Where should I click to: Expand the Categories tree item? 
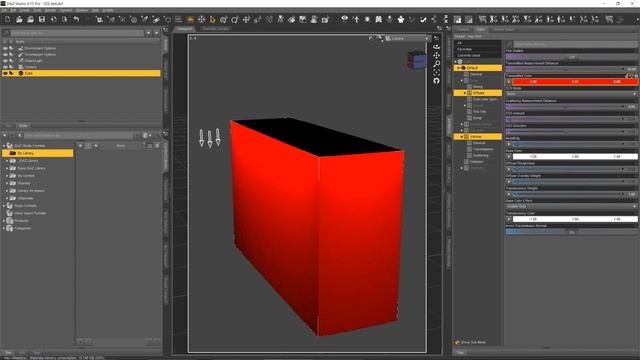click(x=4, y=228)
